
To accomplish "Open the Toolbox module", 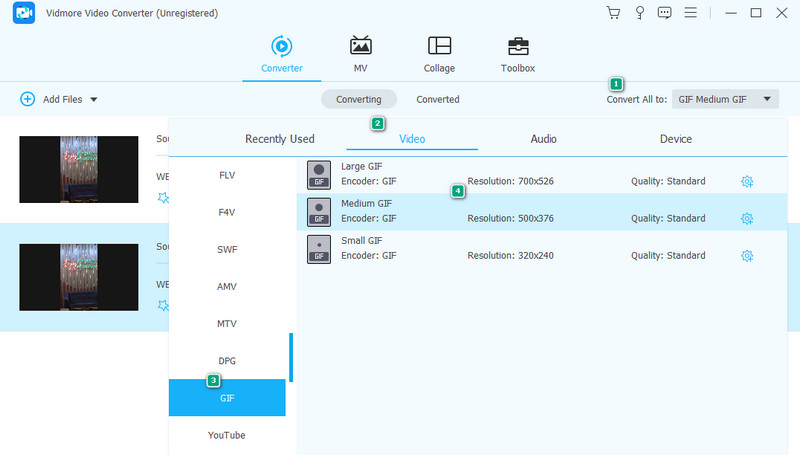I will point(517,54).
